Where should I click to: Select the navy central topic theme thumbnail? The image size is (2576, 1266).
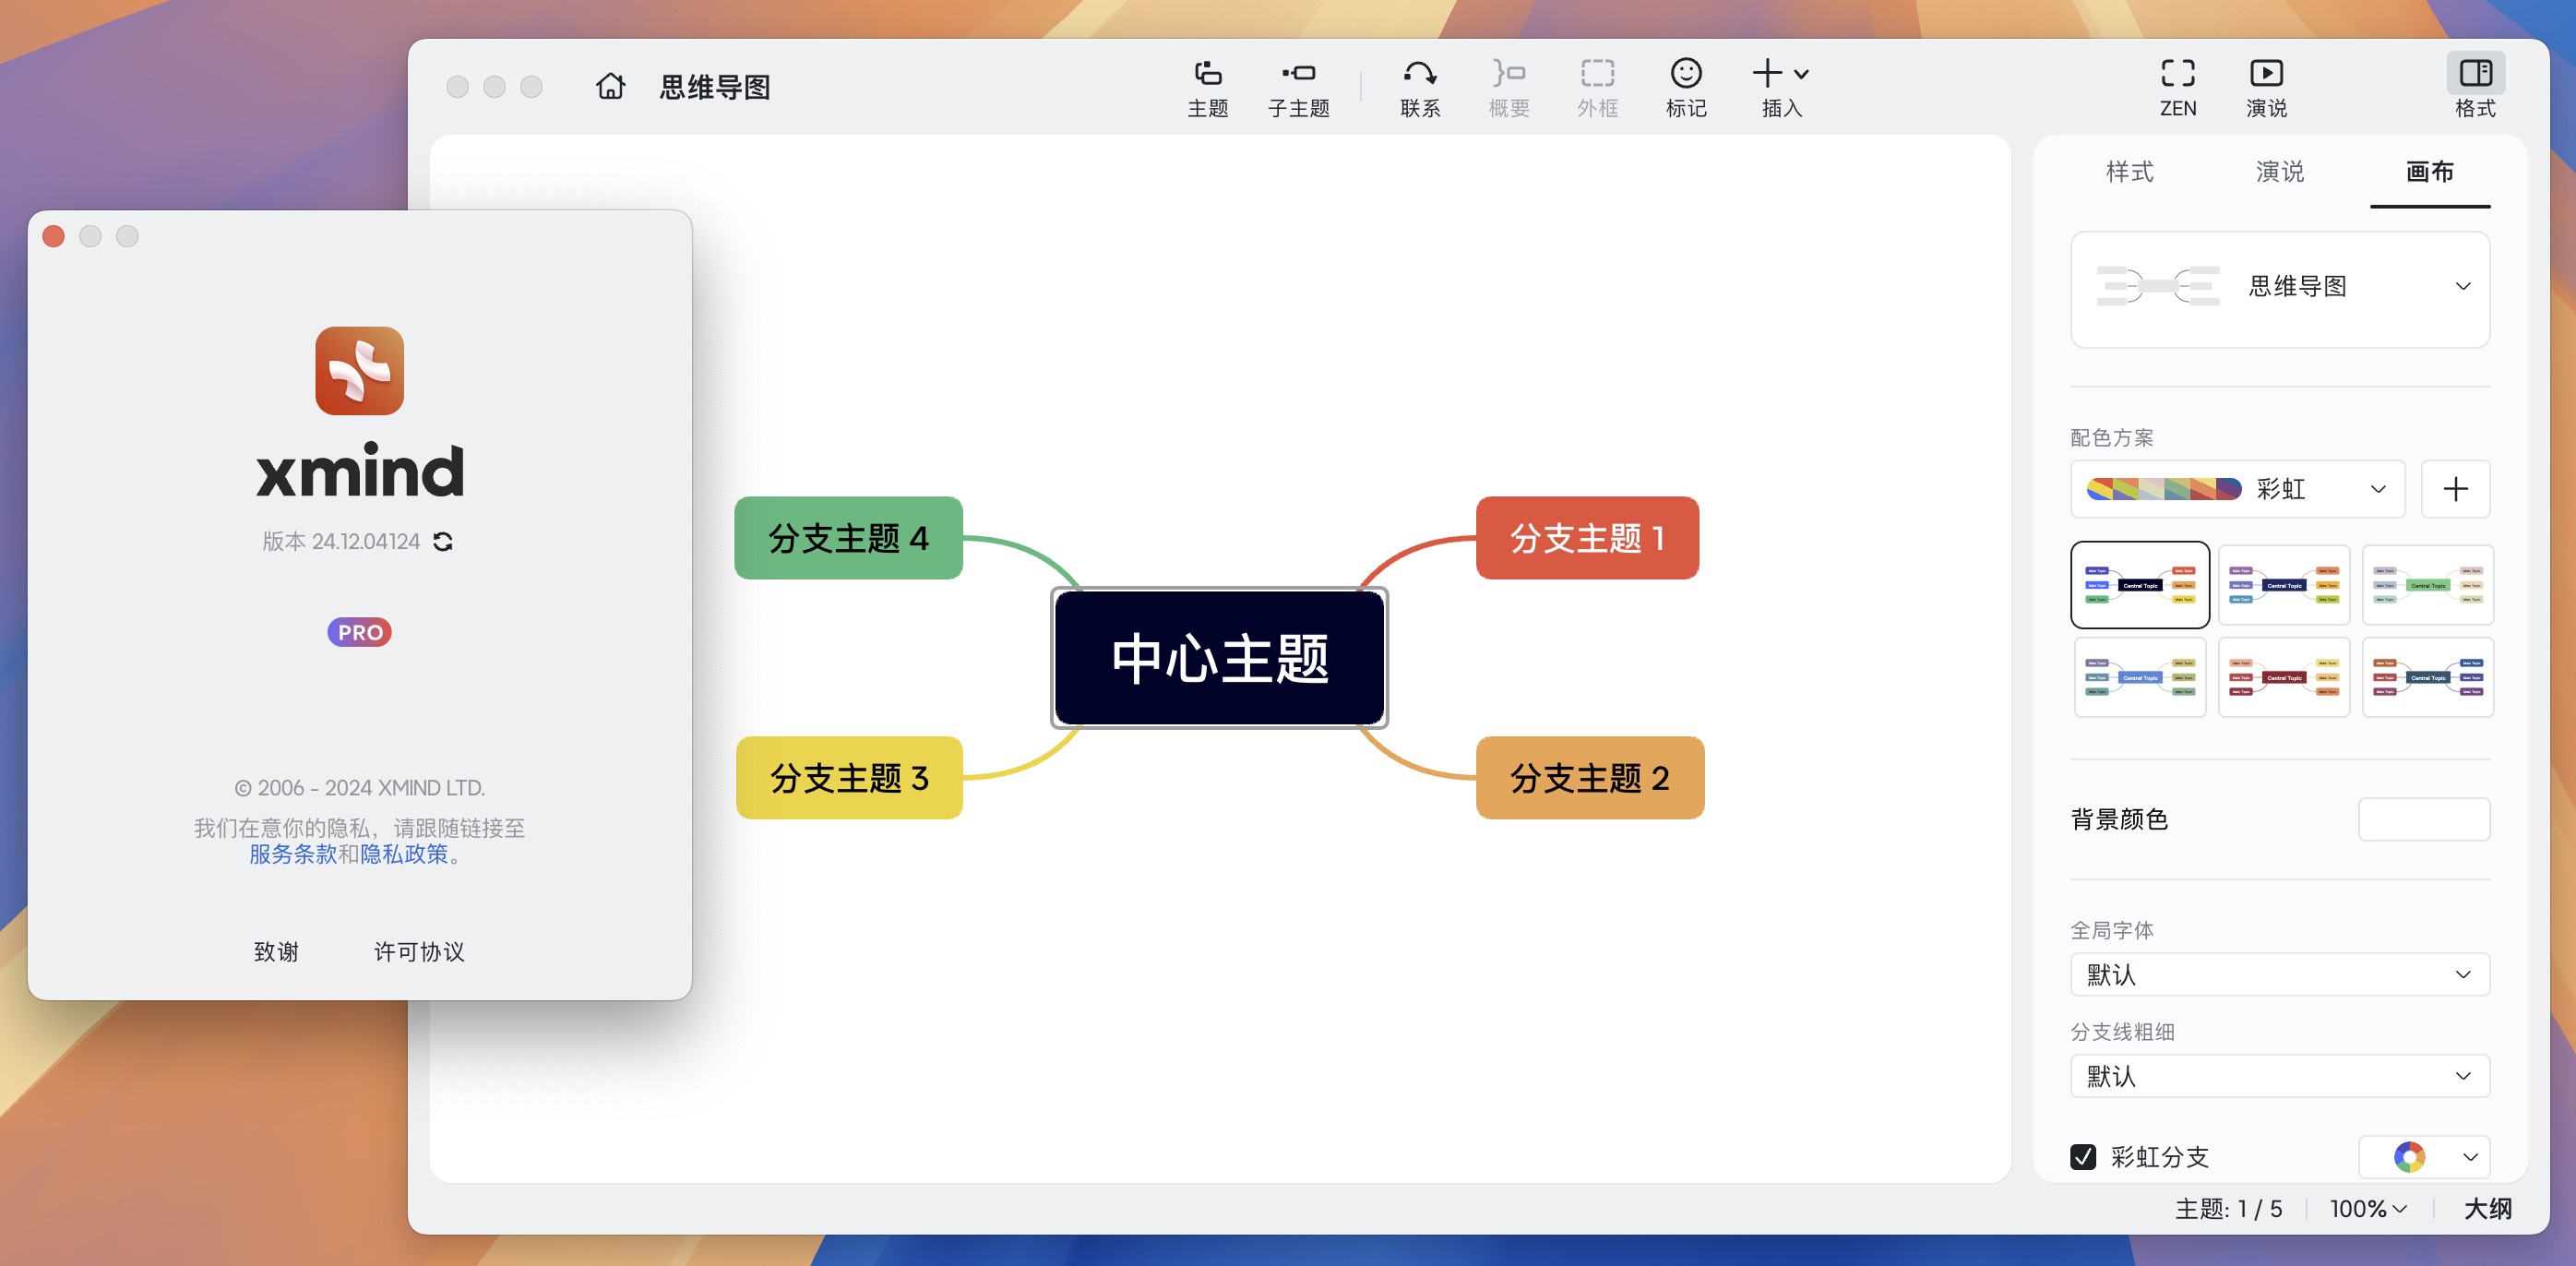pyautogui.click(x=2283, y=585)
